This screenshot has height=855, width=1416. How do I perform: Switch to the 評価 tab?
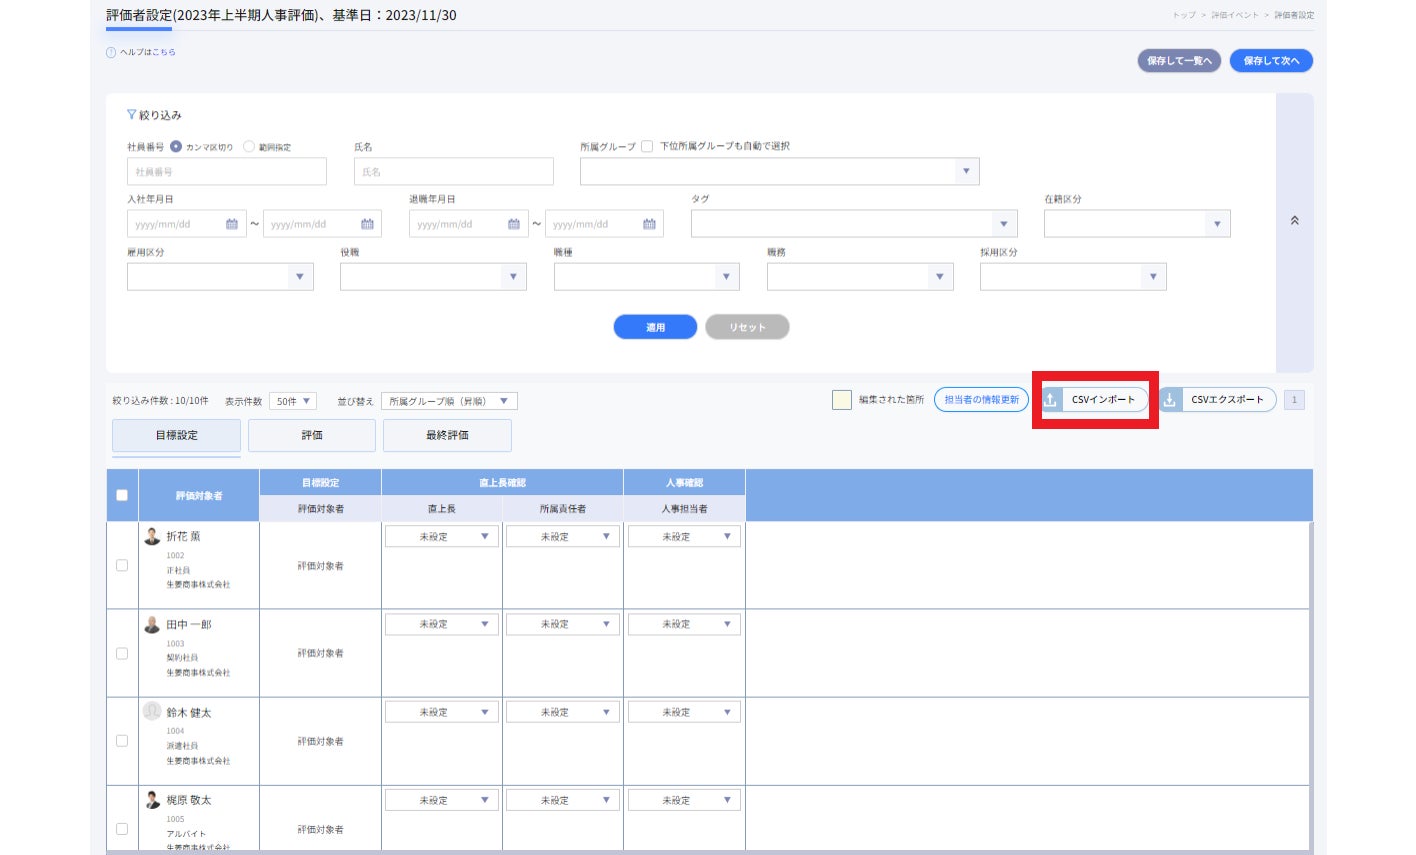coord(312,435)
